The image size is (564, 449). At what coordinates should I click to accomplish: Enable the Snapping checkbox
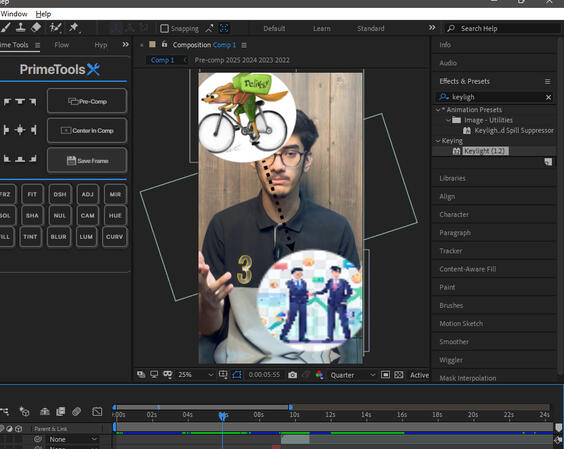click(164, 28)
